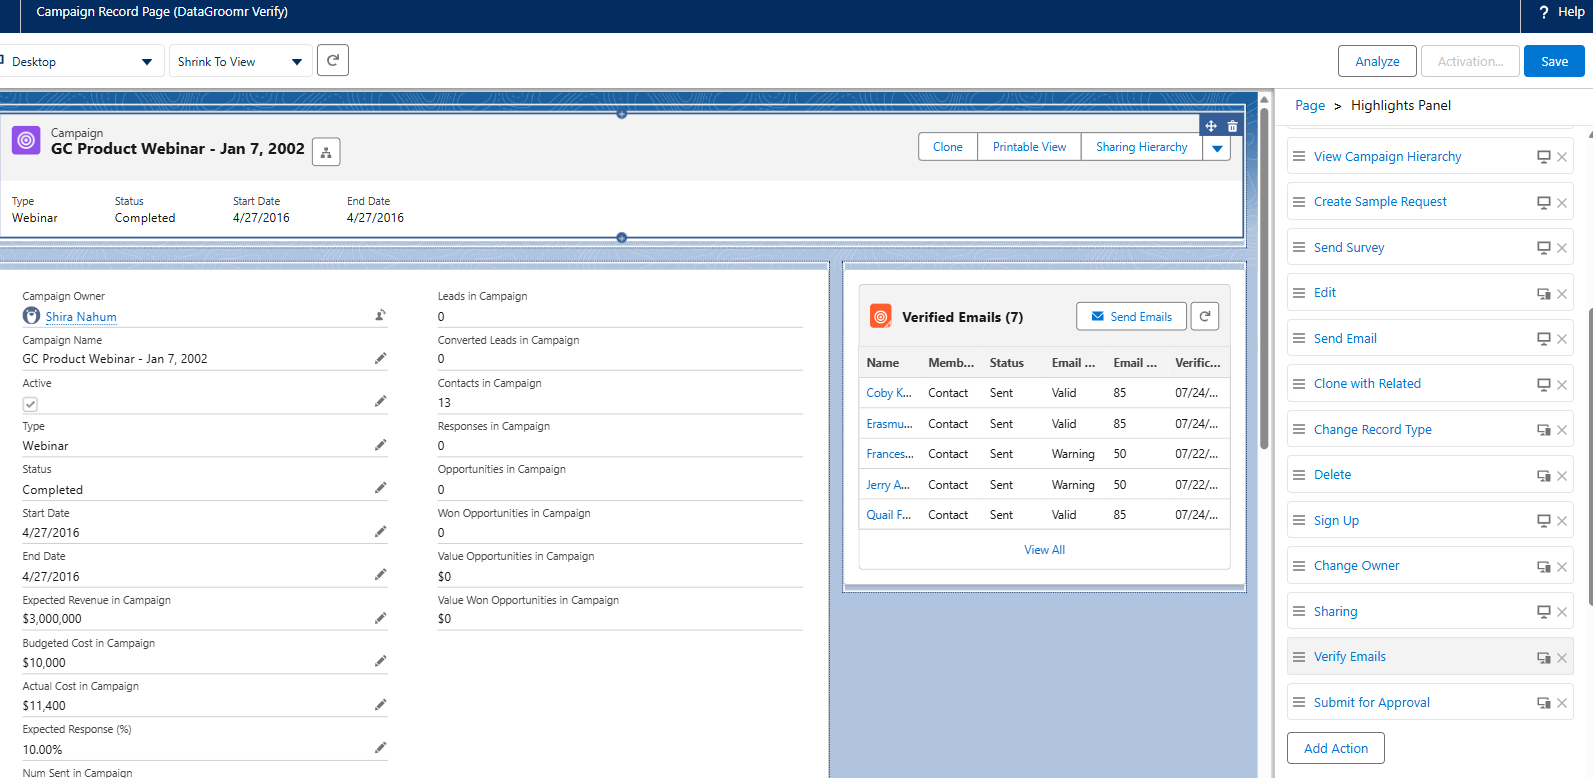
Task: Click the Verific... column header
Action: [x=1198, y=363]
